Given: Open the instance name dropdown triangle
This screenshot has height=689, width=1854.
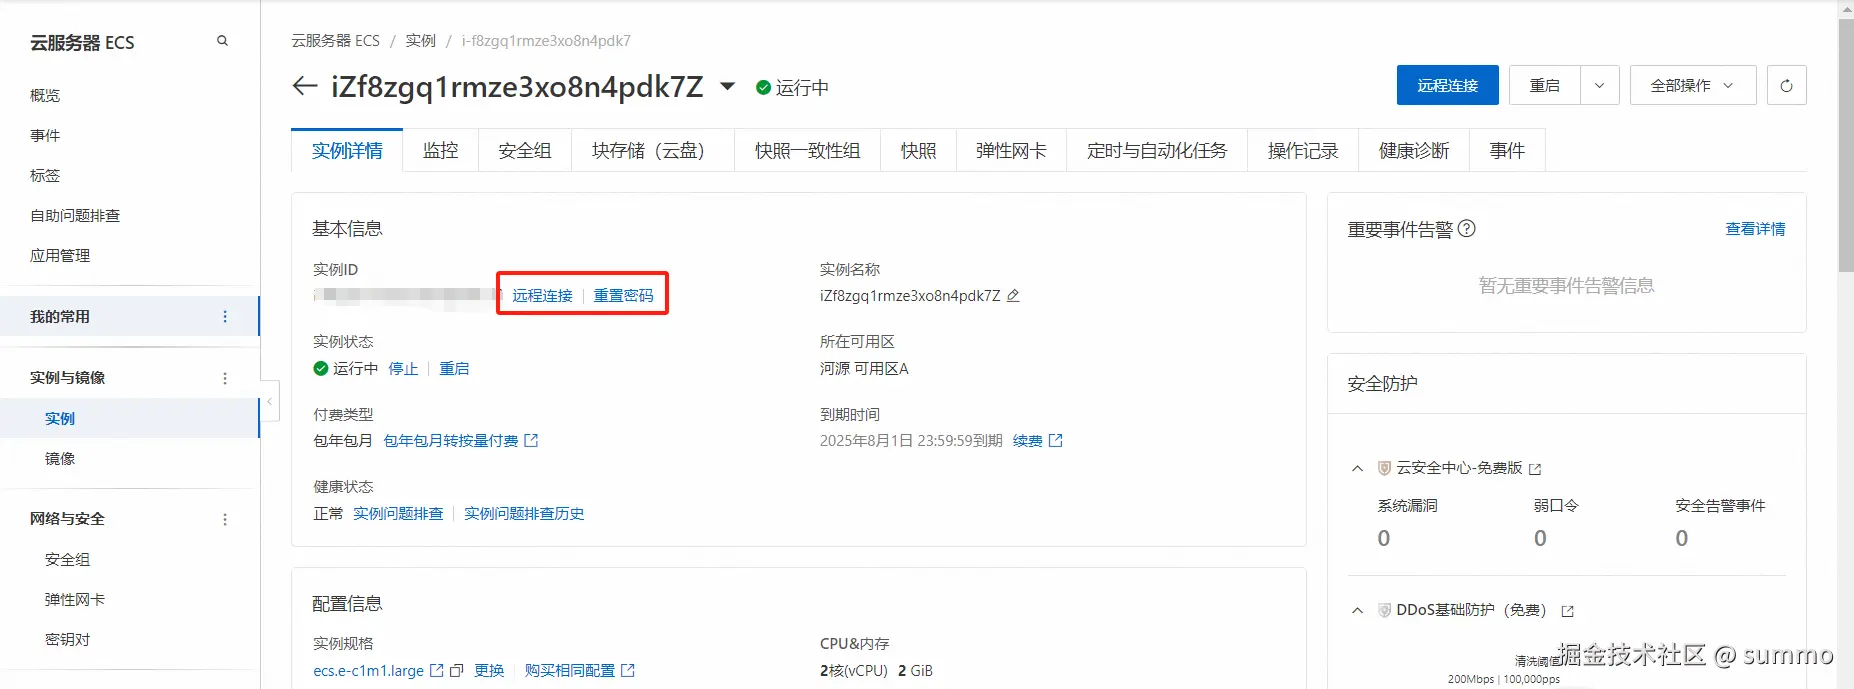Looking at the screenshot, I should (x=728, y=86).
